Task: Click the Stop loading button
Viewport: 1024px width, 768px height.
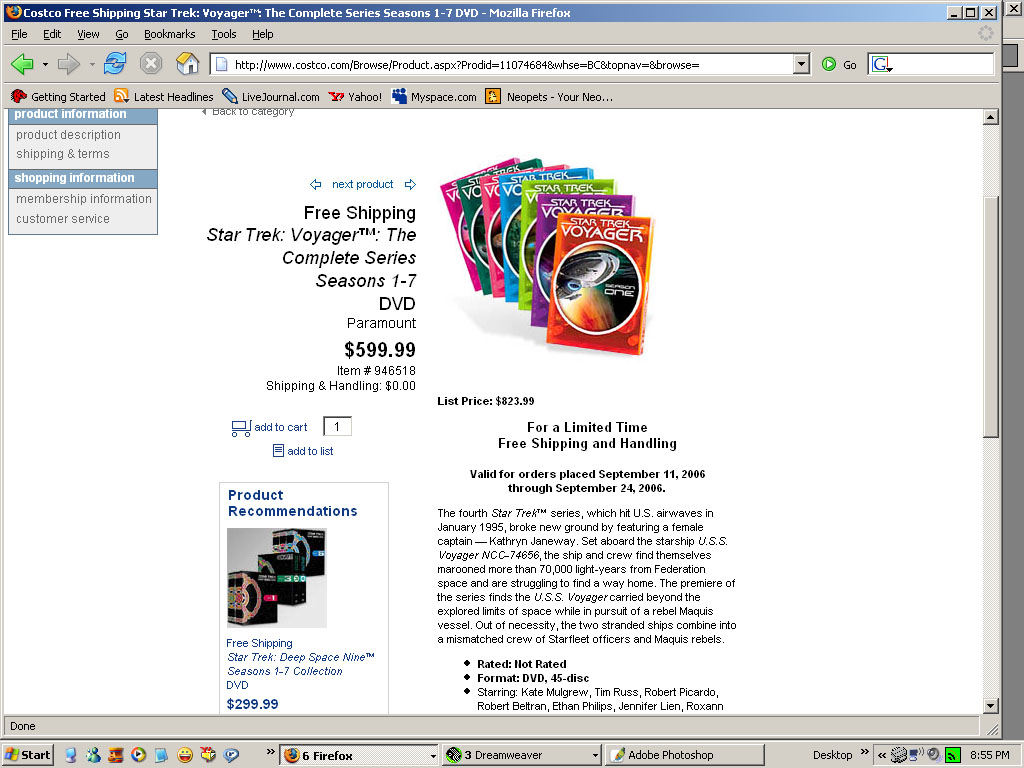Action: (151, 64)
